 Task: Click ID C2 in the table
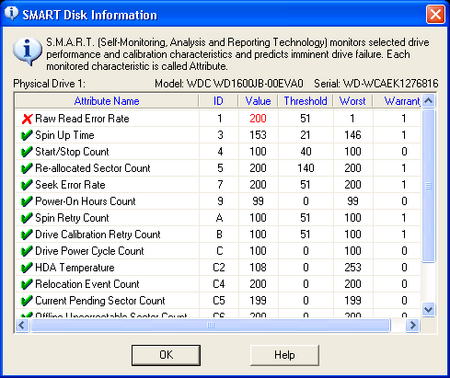pyautogui.click(x=219, y=268)
